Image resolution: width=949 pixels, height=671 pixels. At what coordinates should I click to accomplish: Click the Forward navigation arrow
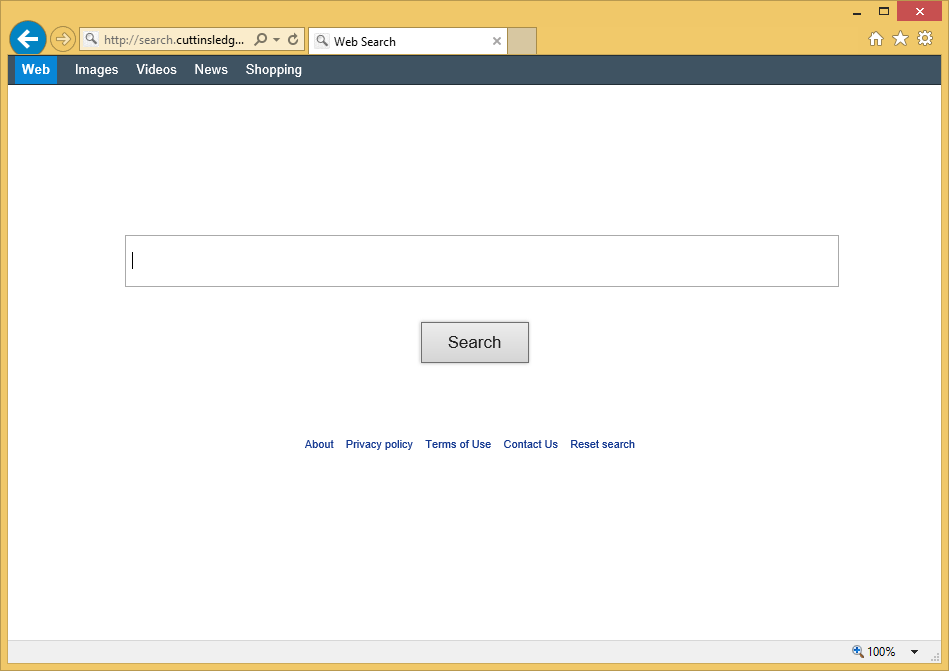63,40
